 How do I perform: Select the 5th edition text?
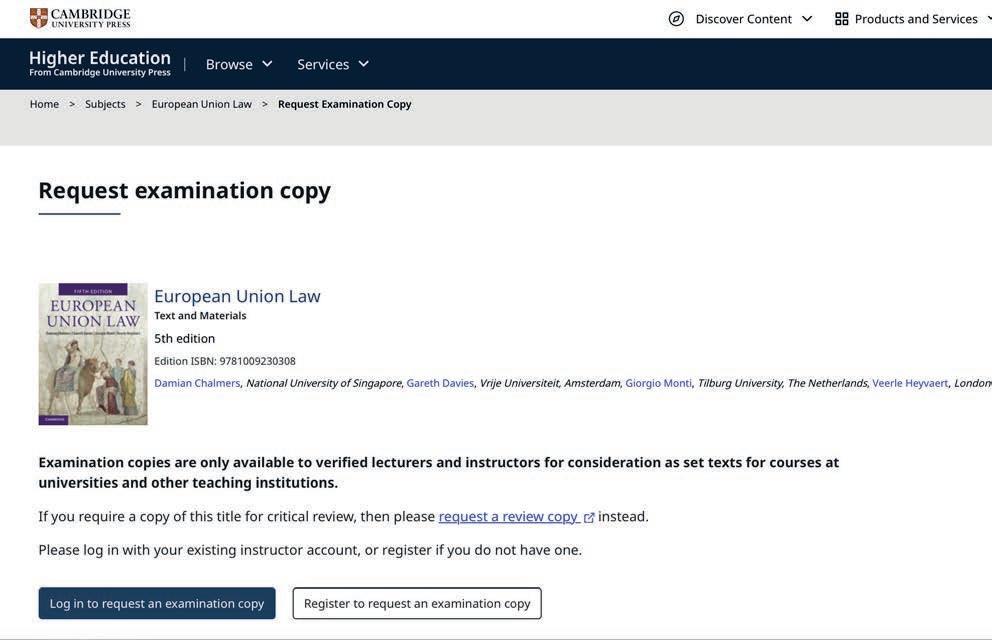(185, 338)
